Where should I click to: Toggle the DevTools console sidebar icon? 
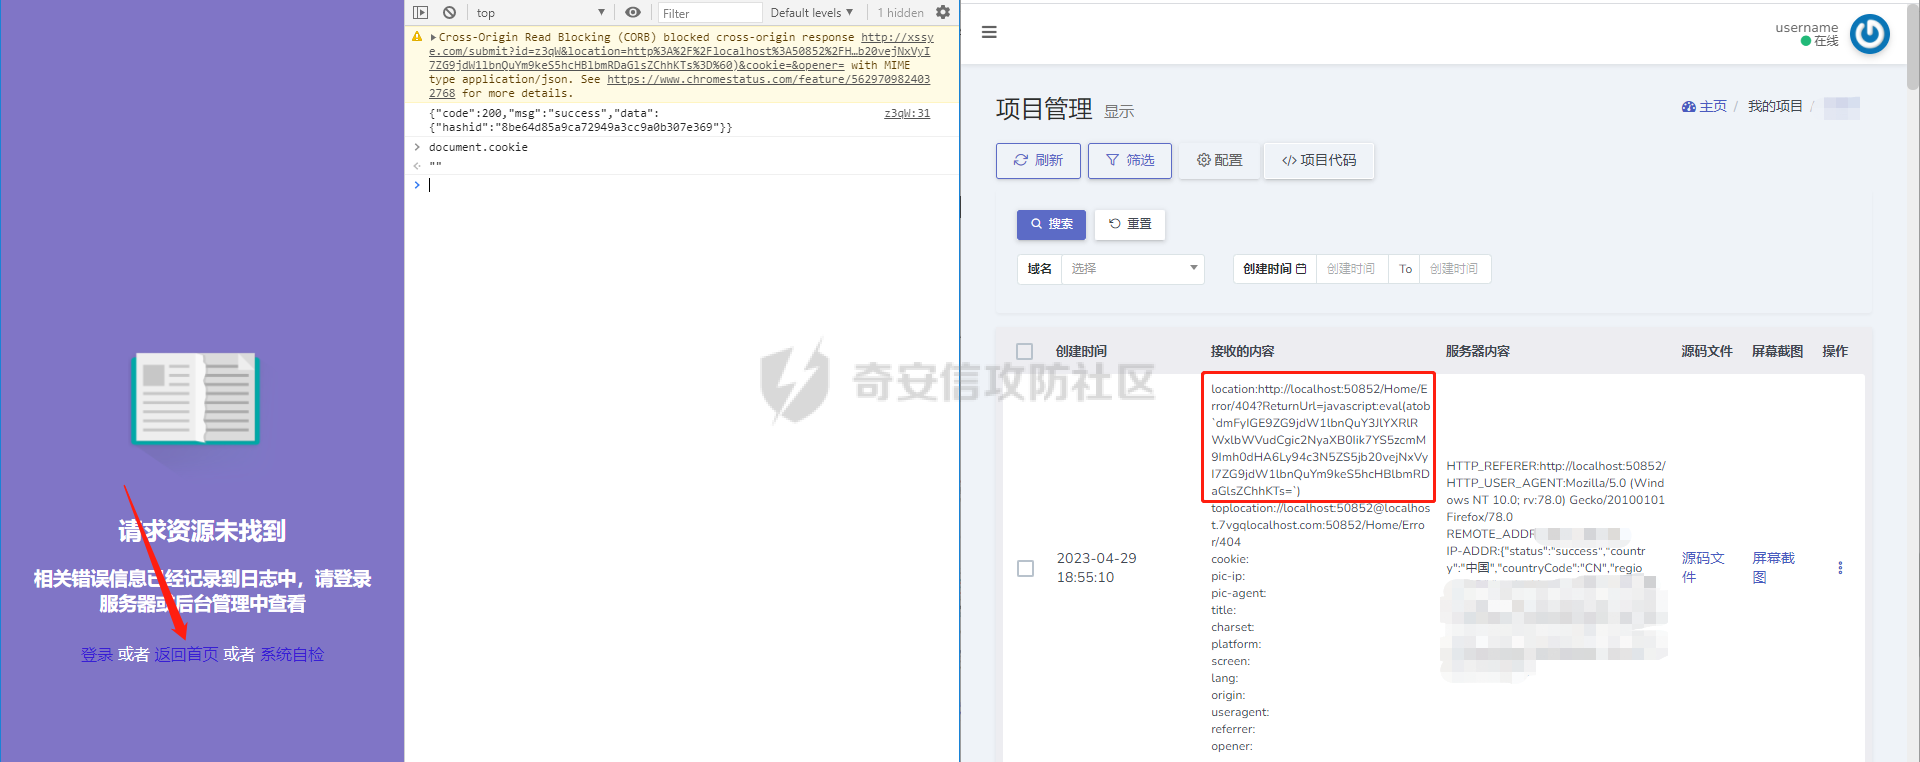coord(420,13)
